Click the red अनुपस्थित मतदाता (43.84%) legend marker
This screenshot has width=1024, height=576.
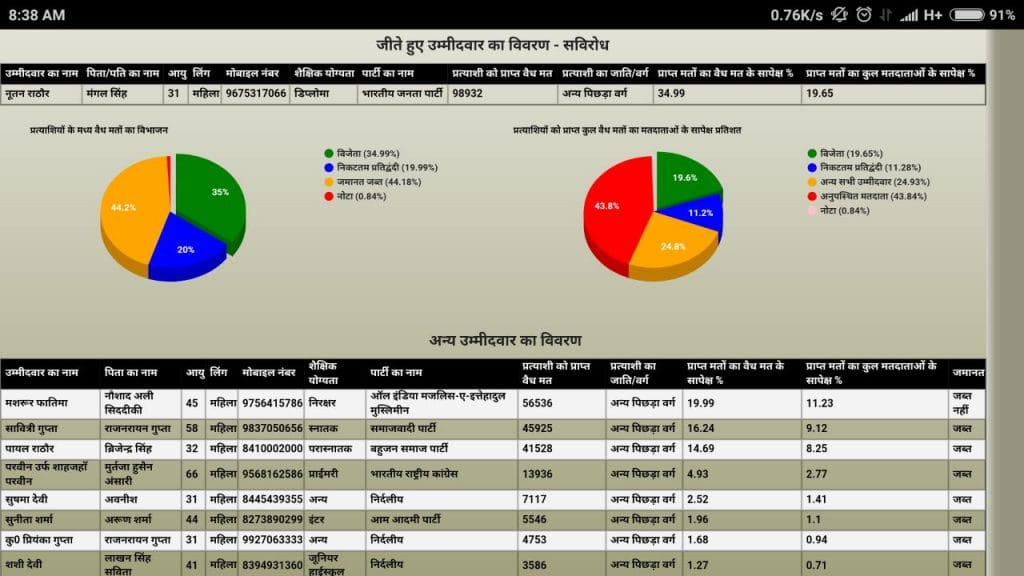tap(812, 196)
